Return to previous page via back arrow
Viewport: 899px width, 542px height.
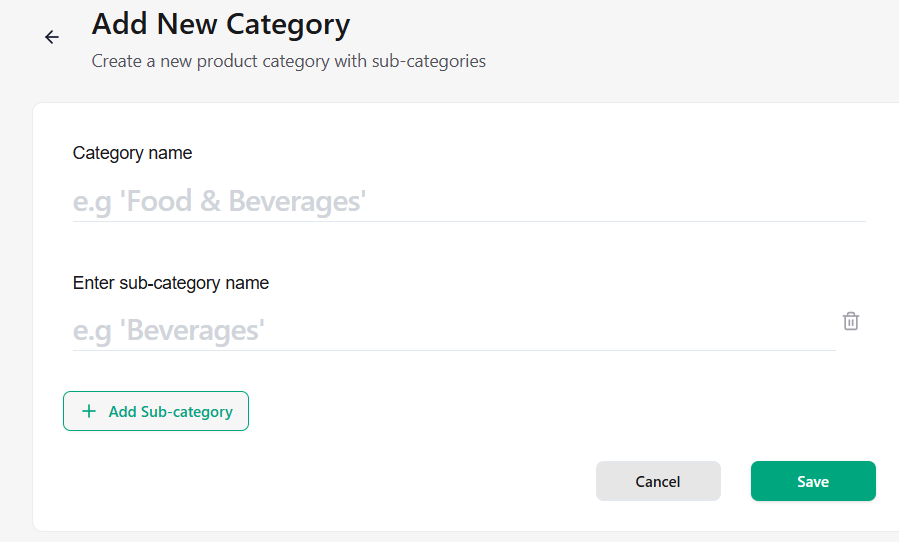52,37
